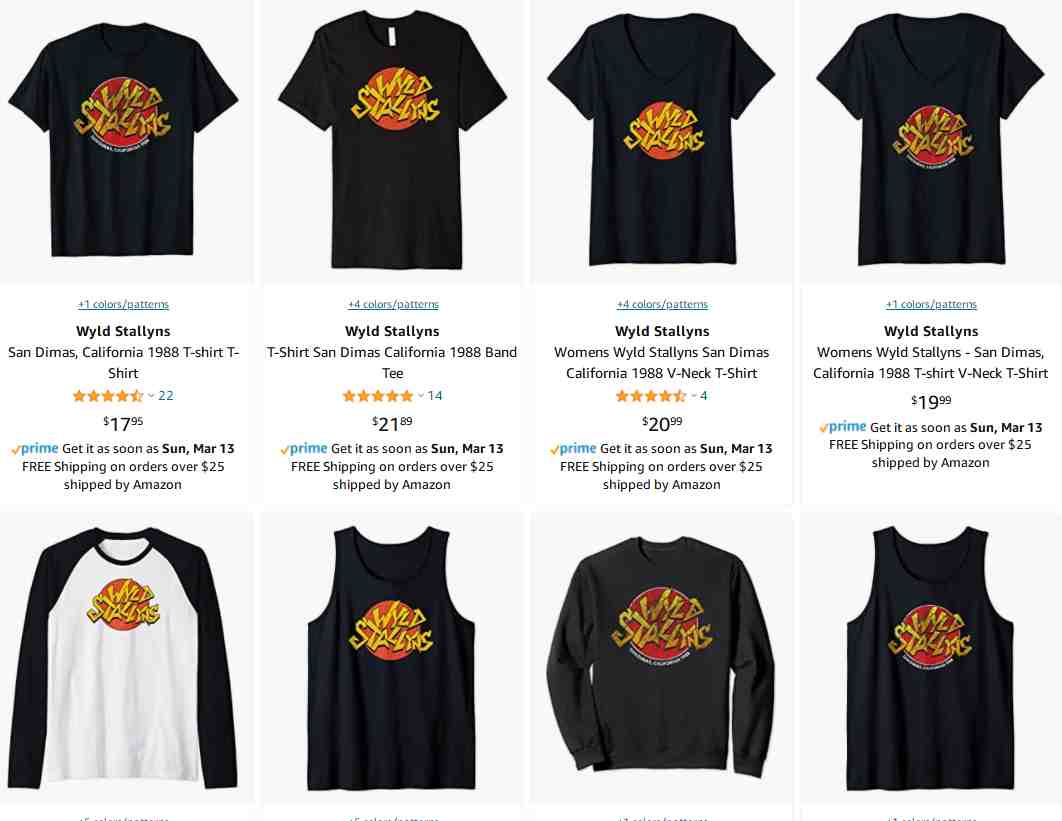Open the white raglan baseball shirt image
1062x821 pixels.
click(x=123, y=657)
